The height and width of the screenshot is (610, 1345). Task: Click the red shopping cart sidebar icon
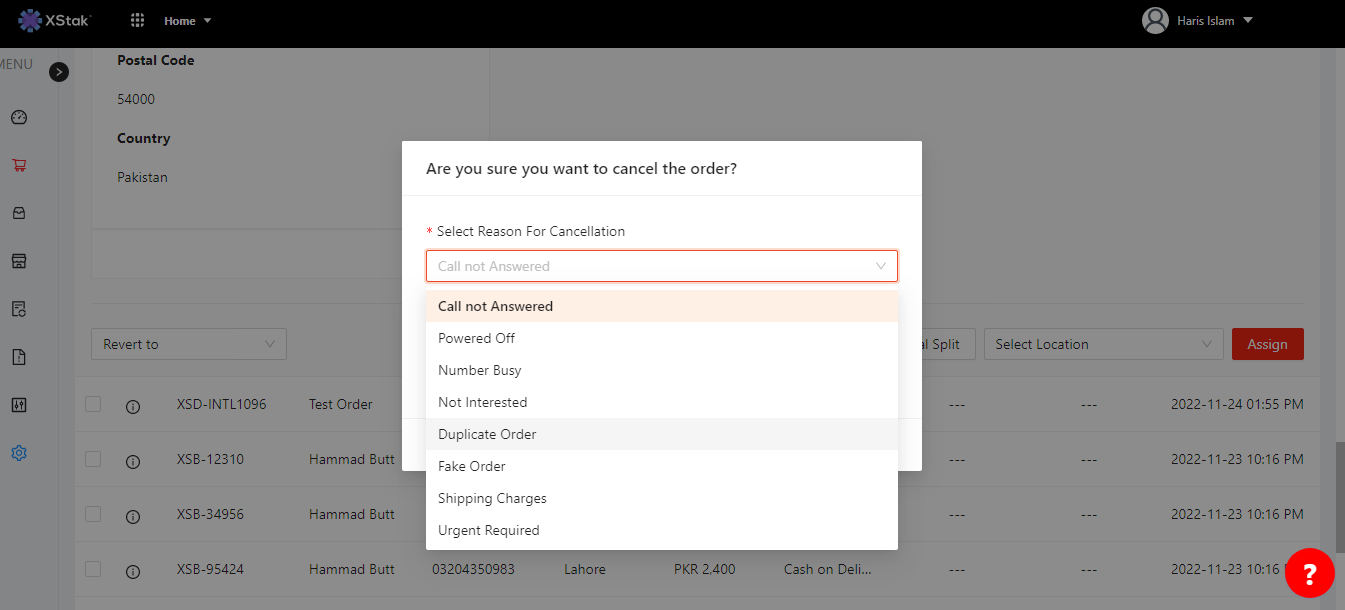click(x=19, y=166)
